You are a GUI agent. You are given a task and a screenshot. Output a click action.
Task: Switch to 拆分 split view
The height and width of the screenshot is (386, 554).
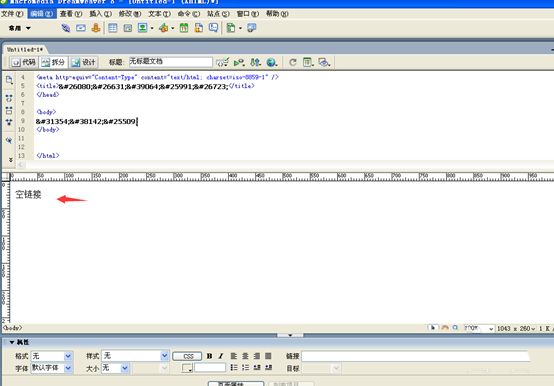53,63
